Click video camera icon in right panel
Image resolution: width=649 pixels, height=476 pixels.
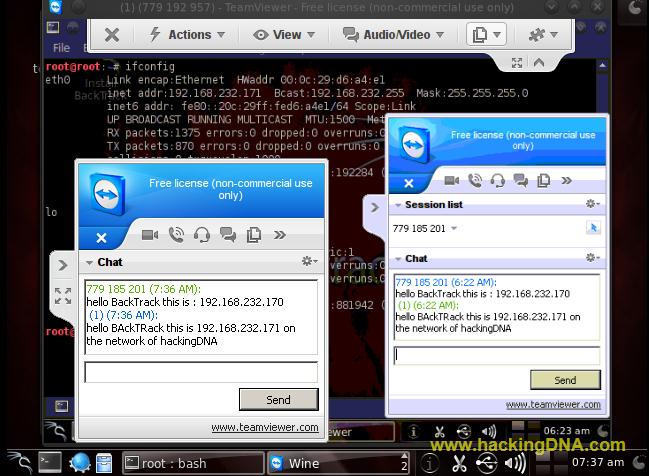[x=452, y=180]
